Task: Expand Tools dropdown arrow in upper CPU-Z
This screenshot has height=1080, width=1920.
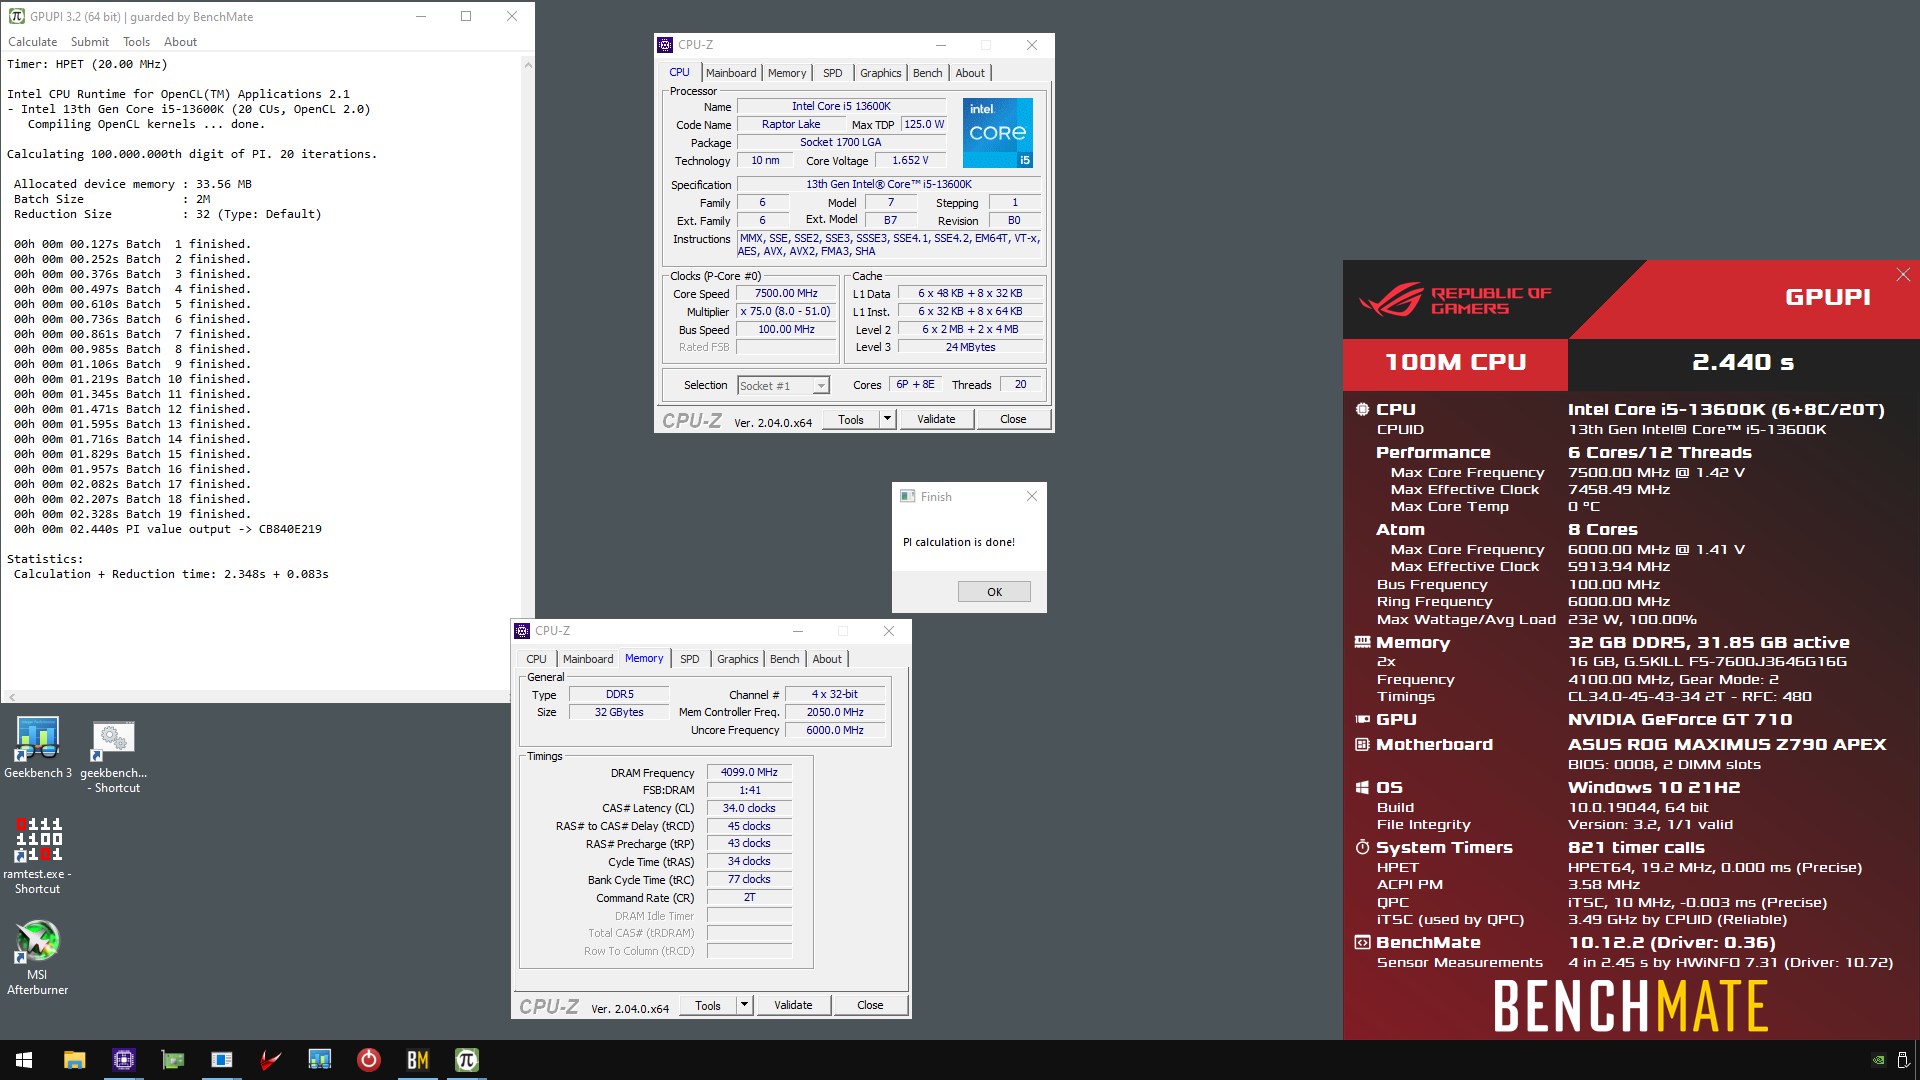Action: click(x=887, y=419)
